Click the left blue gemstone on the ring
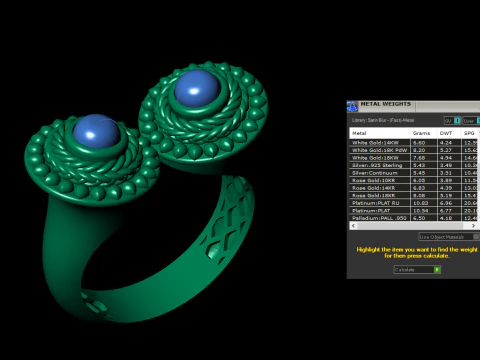The image size is (480, 360). pyautogui.click(x=96, y=131)
